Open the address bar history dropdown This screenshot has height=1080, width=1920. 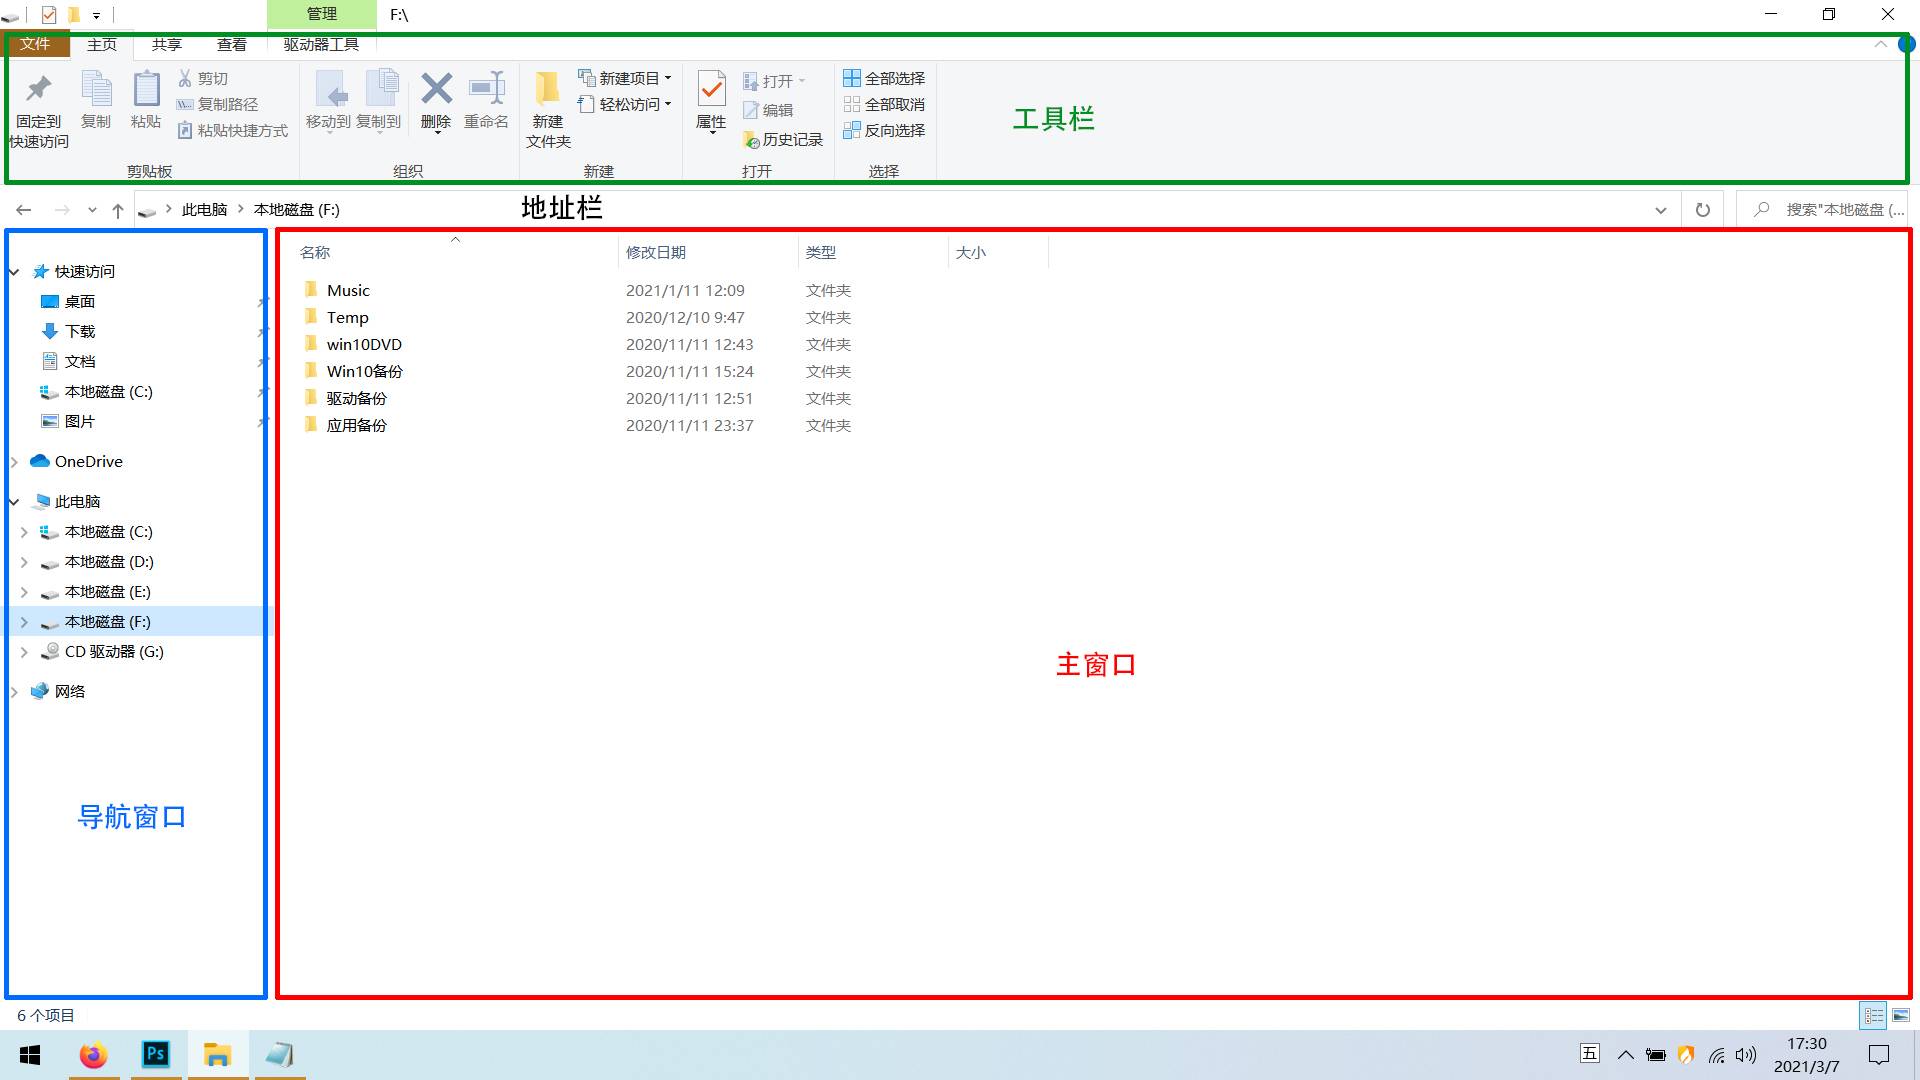coord(1660,210)
